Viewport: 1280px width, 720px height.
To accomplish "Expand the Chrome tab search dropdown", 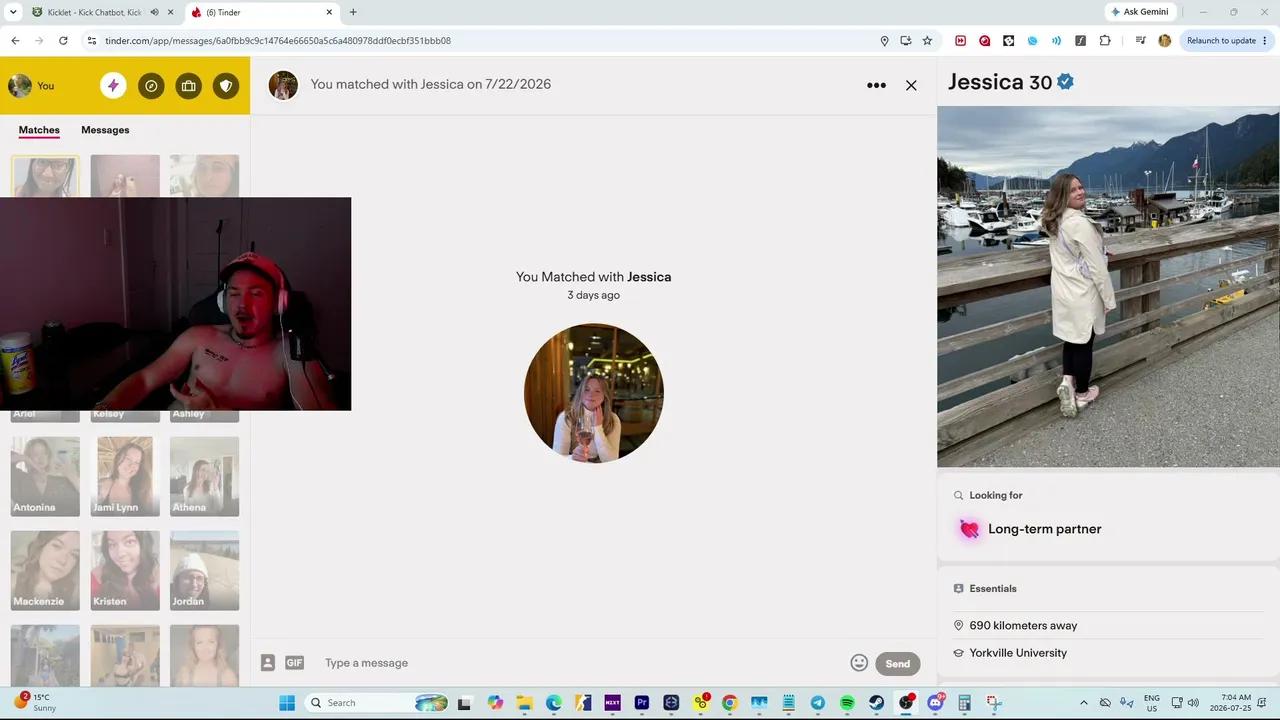I will [13, 12].
